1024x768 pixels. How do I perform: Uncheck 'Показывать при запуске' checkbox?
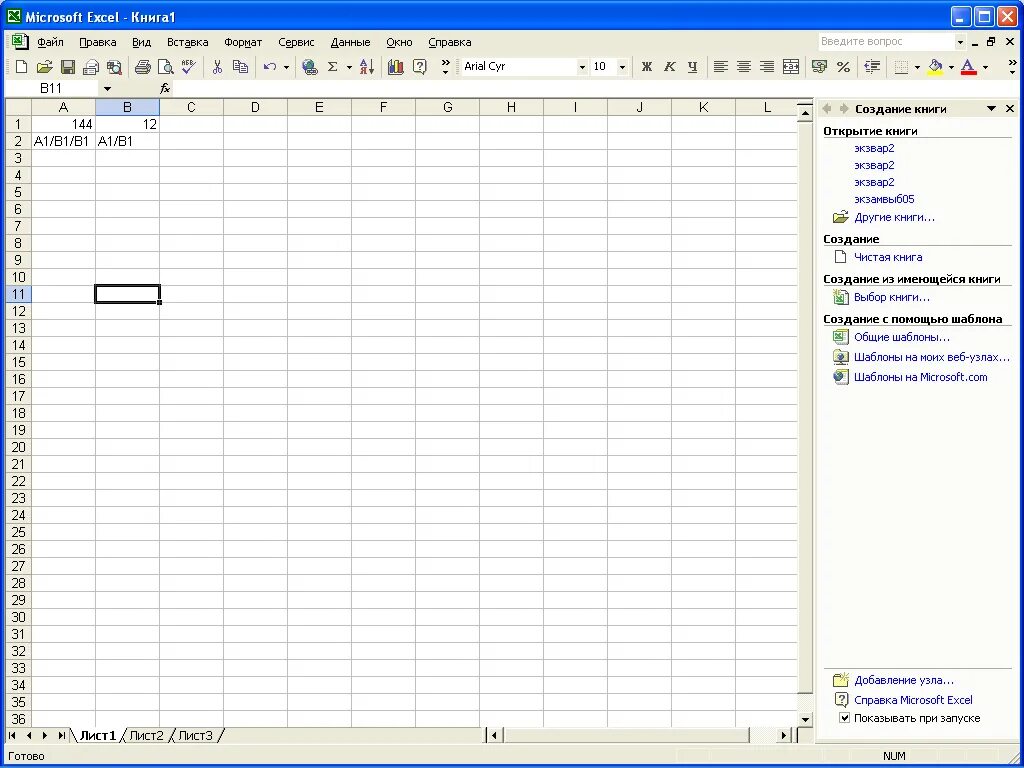coord(844,718)
